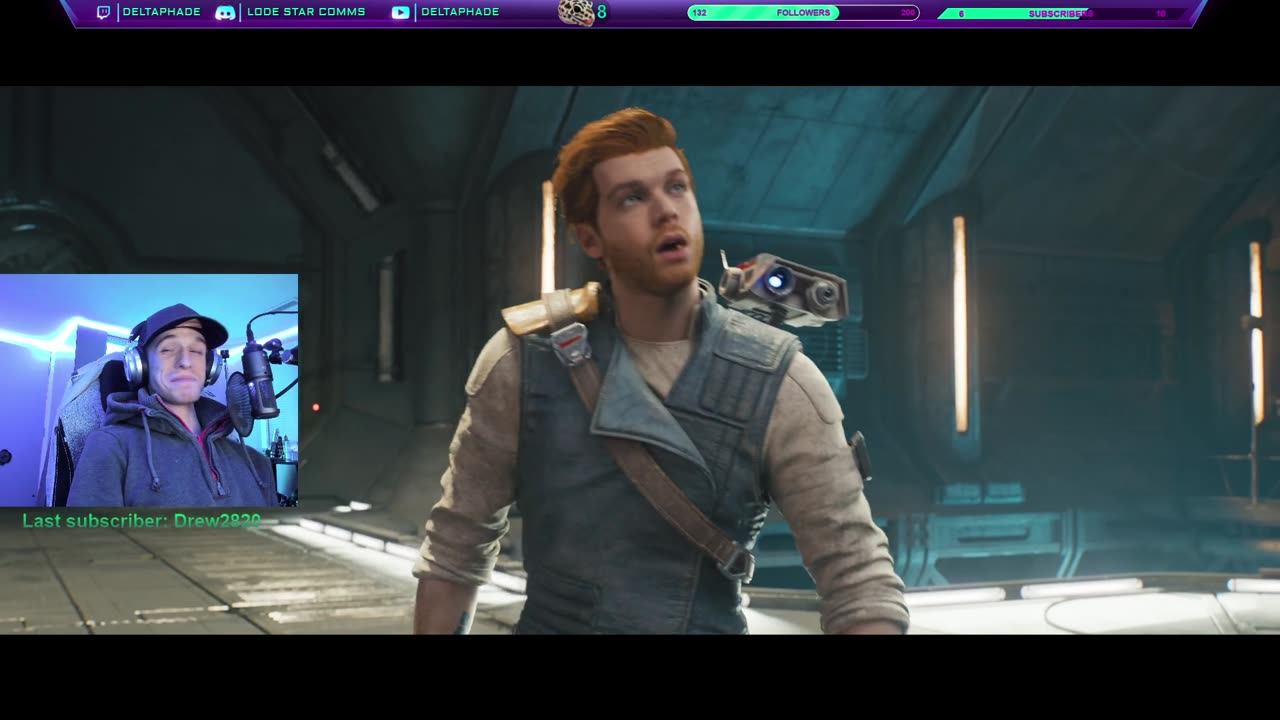This screenshot has width=1280, height=720.
Task: Click the streamer webcam overlay
Action: point(149,390)
